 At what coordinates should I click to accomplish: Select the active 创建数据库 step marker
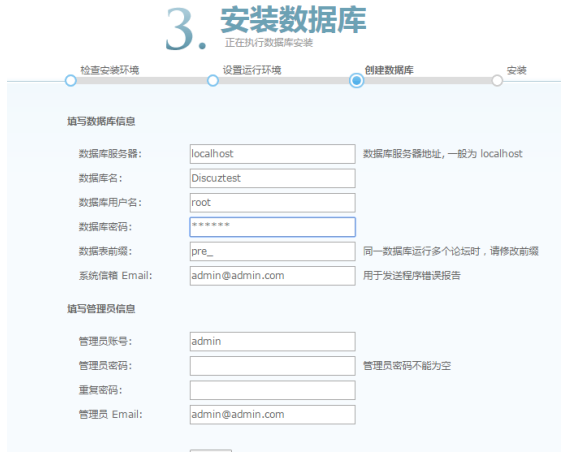coord(356,80)
